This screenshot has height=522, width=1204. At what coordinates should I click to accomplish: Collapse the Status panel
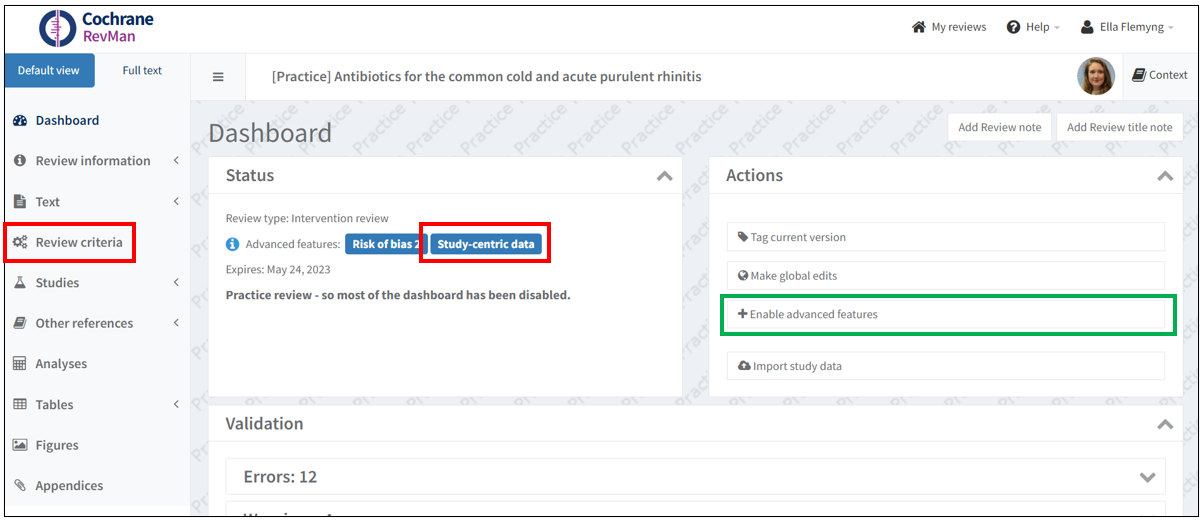click(664, 176)
